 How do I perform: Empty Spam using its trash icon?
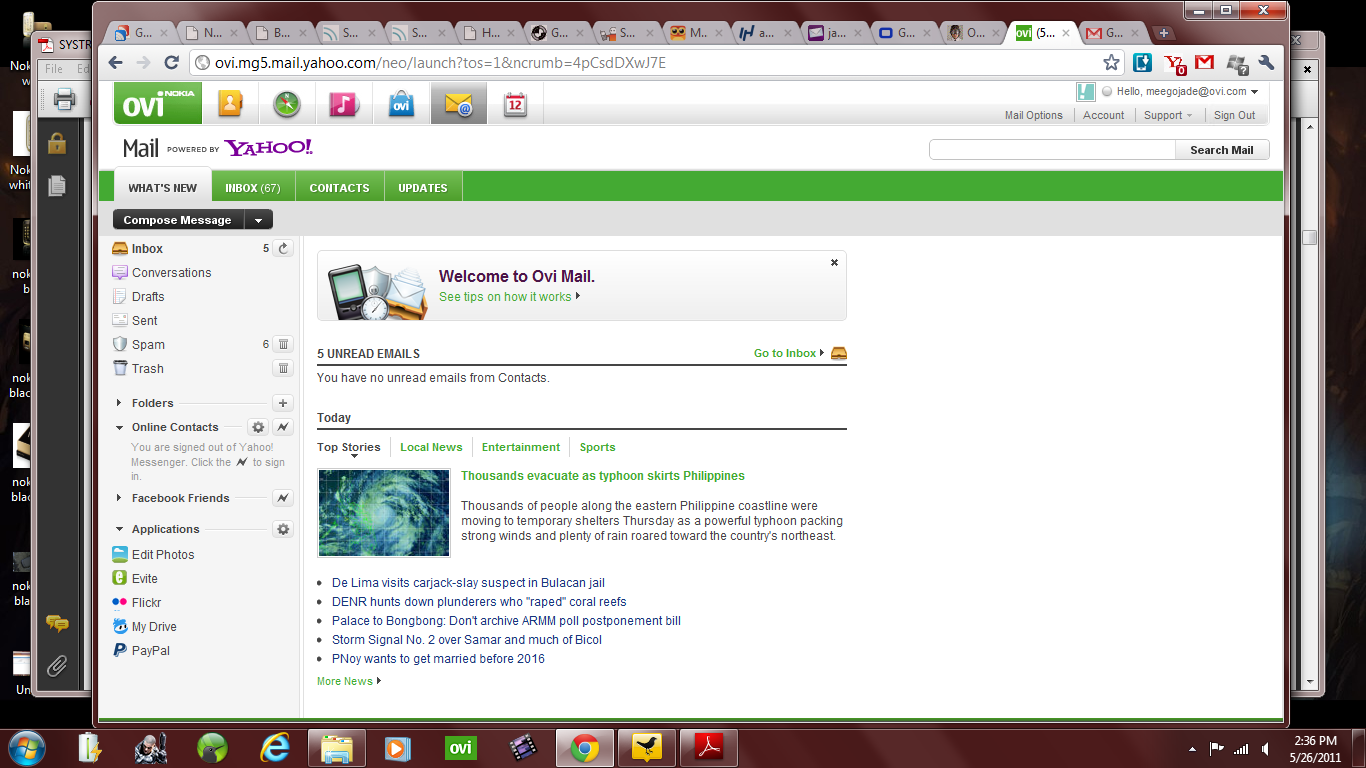tap(283, 344)
